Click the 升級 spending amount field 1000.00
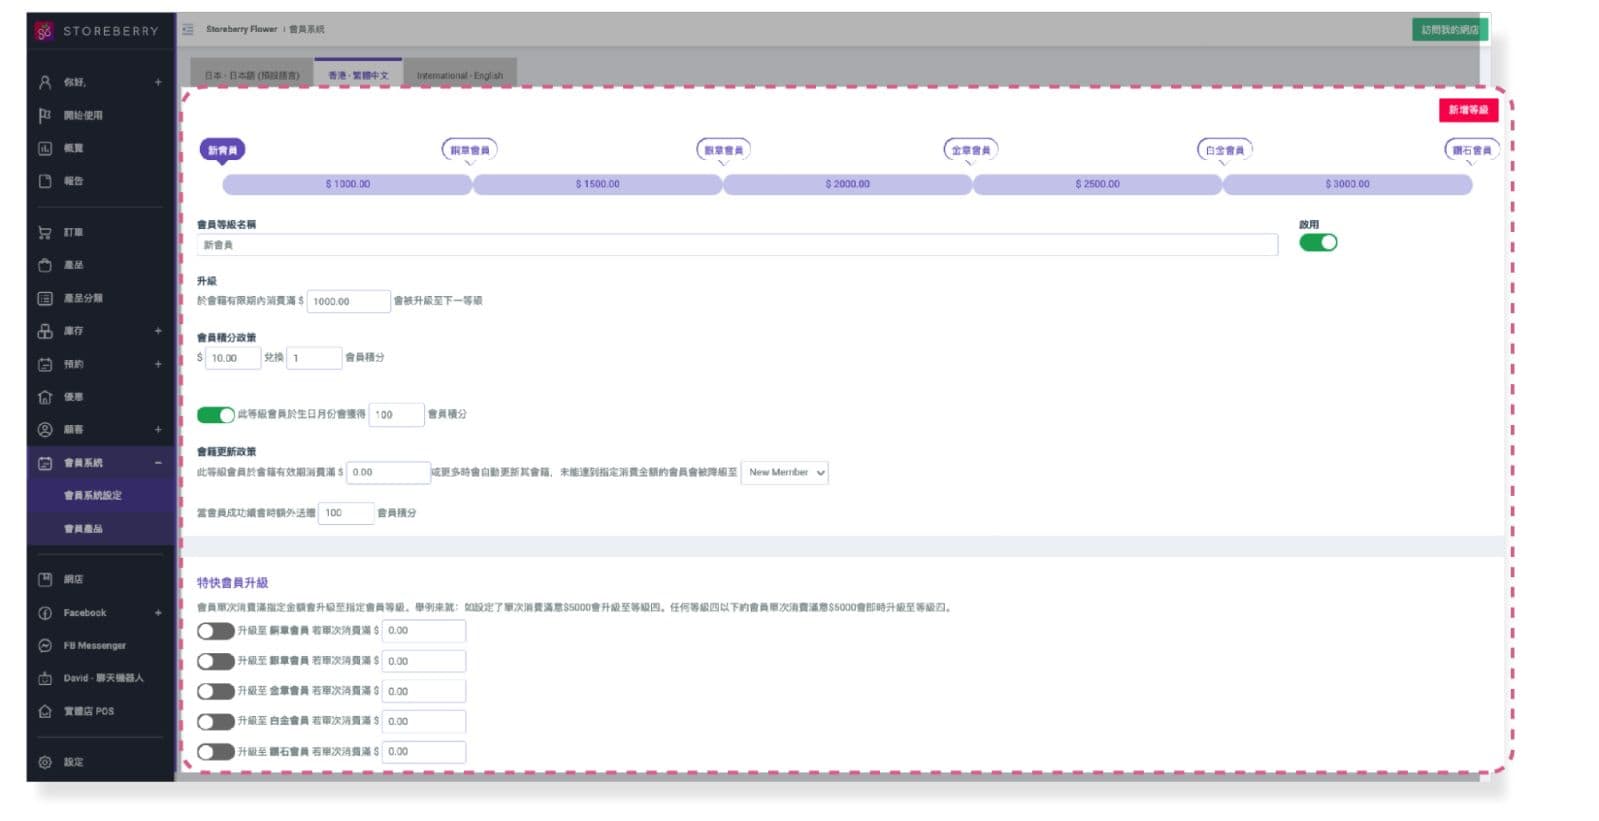1599x821 pixels. (x=348, y=301)
